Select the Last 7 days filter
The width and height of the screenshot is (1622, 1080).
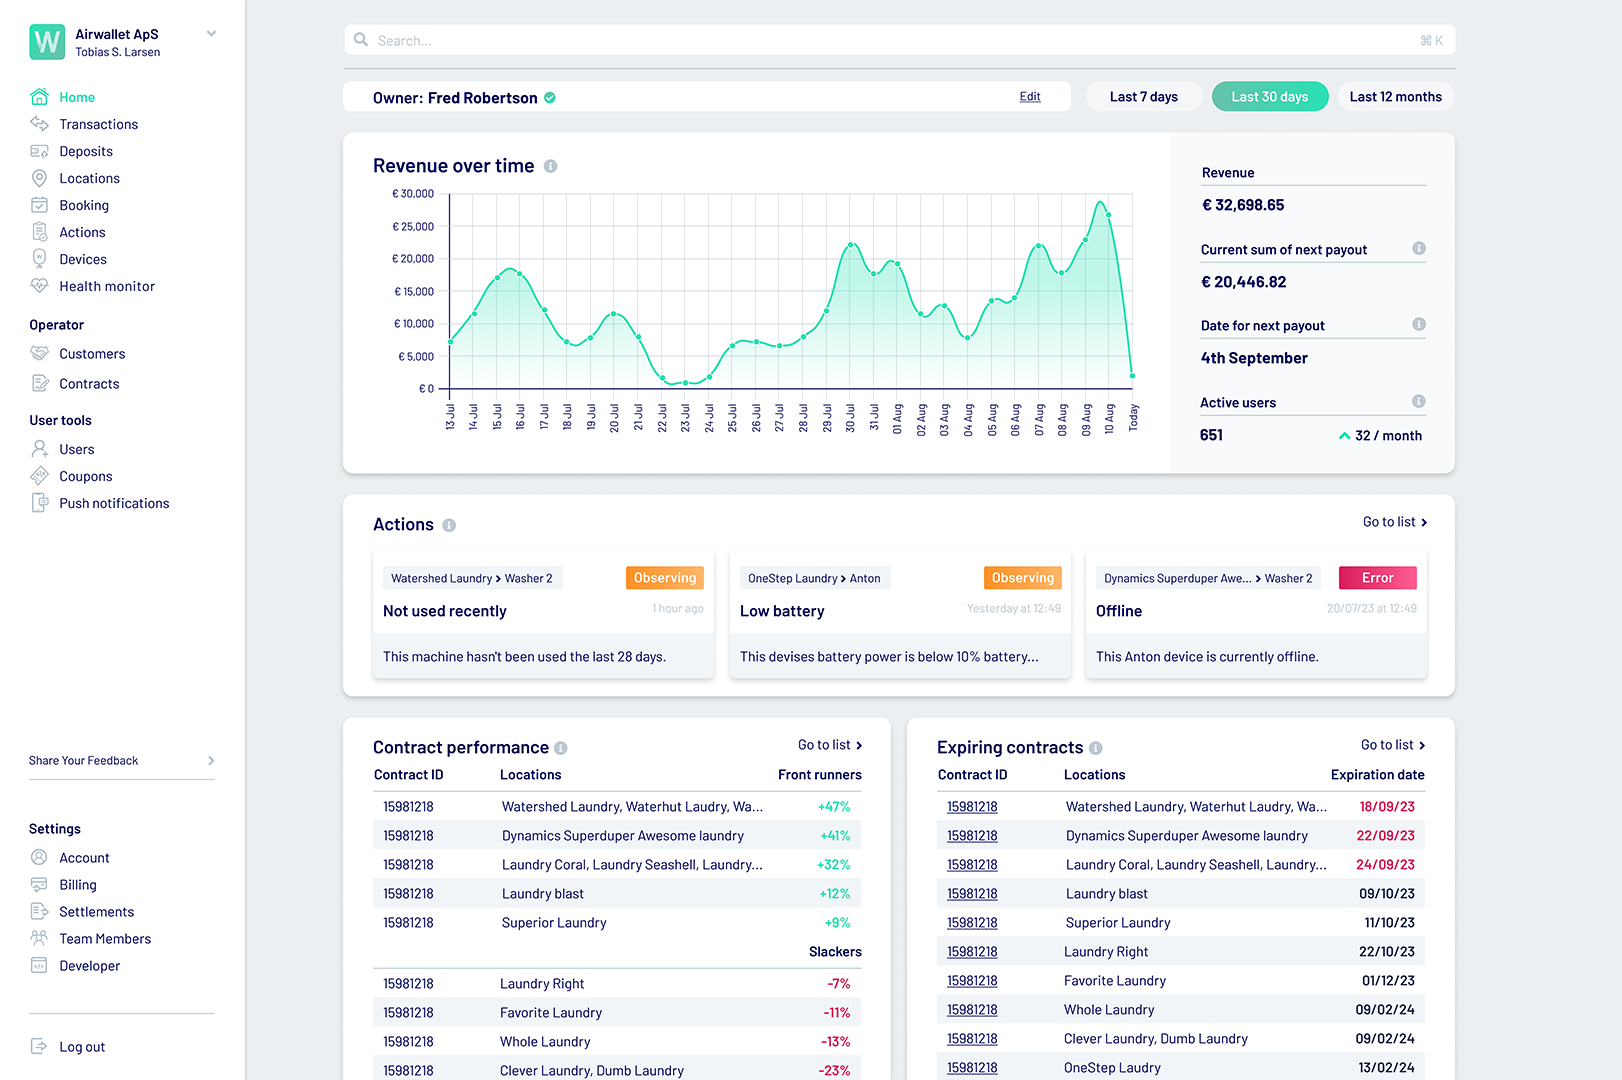[1143, 97]
